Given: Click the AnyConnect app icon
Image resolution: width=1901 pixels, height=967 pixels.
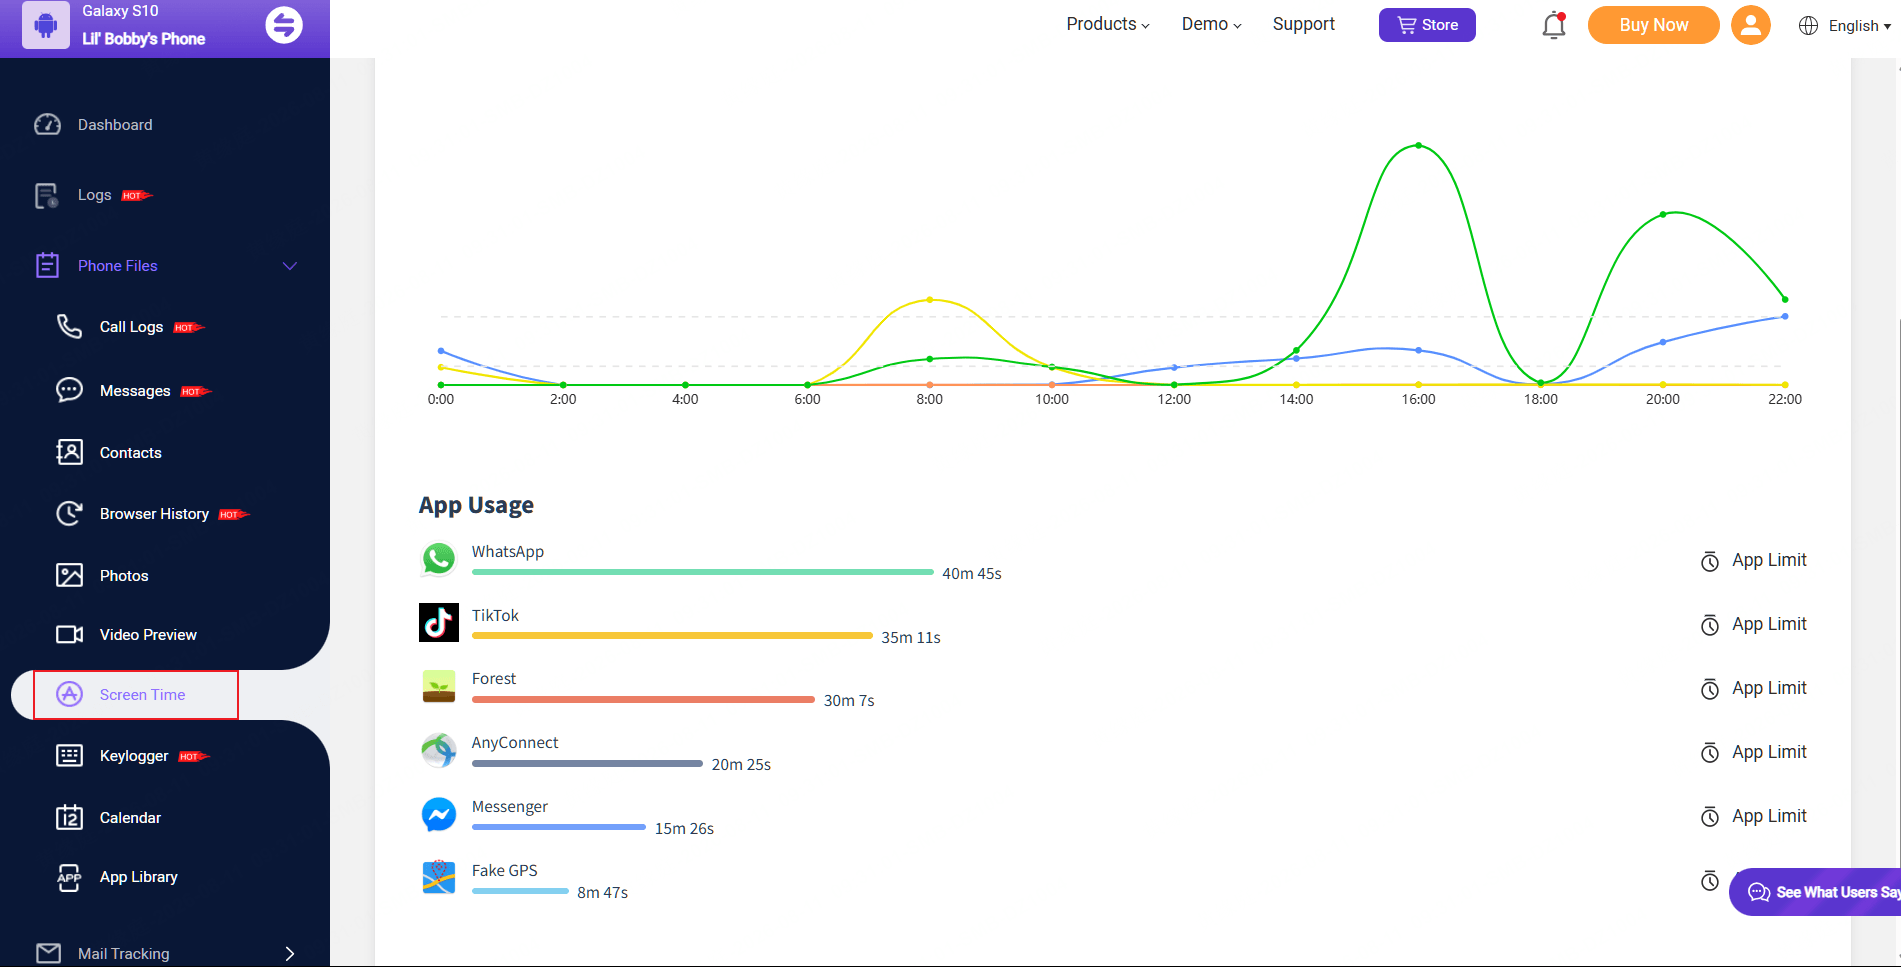Looking at the screenshot, I should (438, 750).
